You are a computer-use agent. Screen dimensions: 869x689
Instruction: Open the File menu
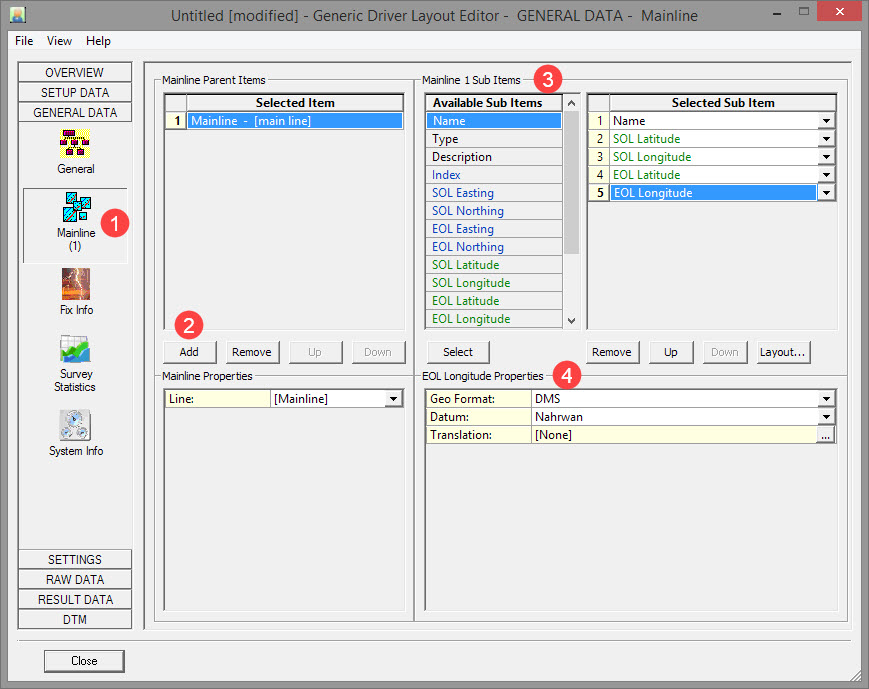24,41
